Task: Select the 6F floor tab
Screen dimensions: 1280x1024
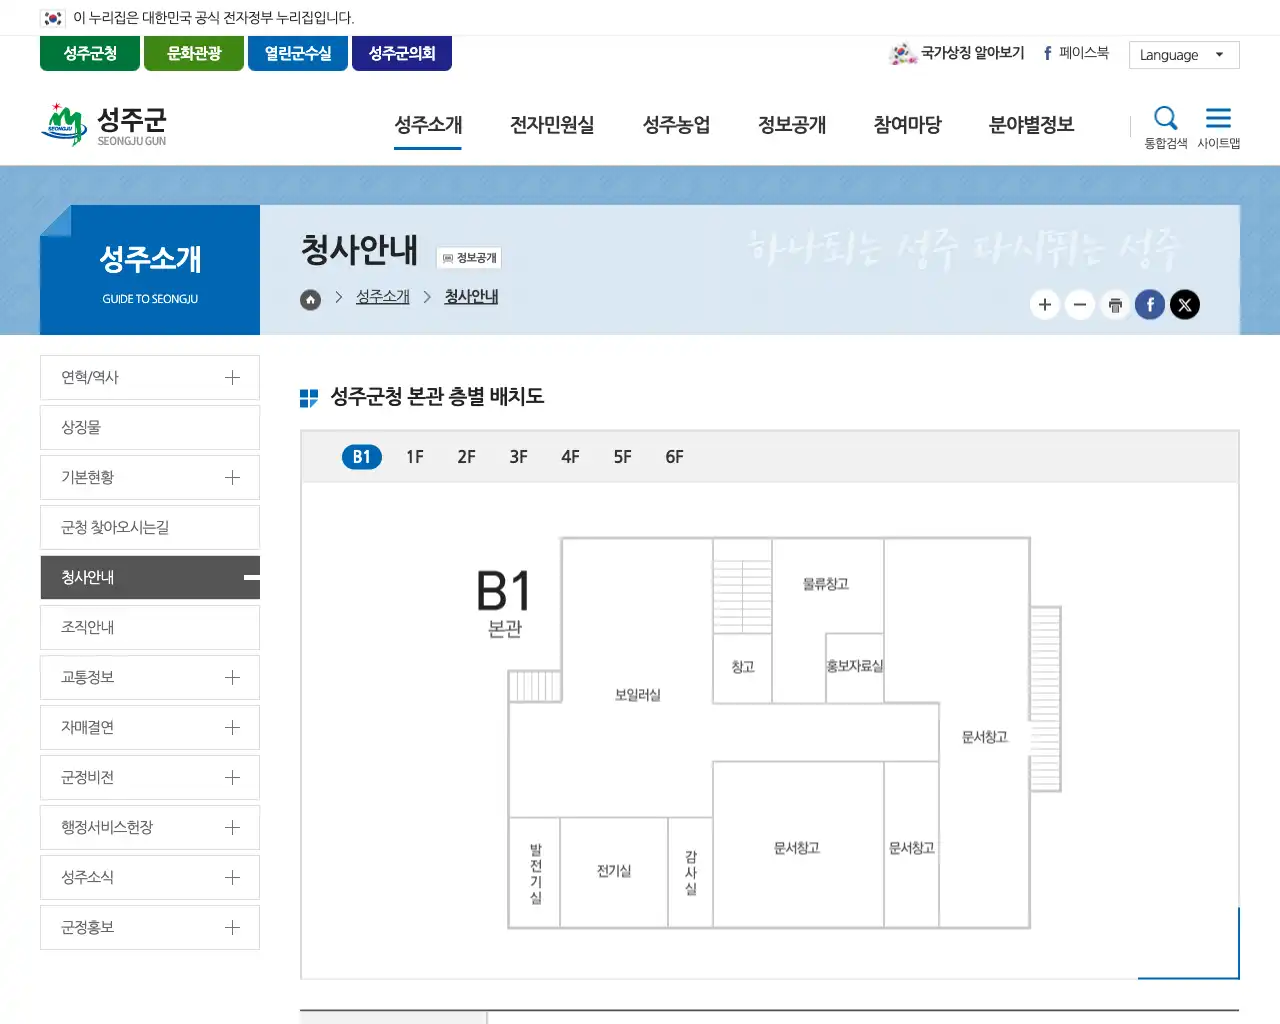Action: pos(674,457)
